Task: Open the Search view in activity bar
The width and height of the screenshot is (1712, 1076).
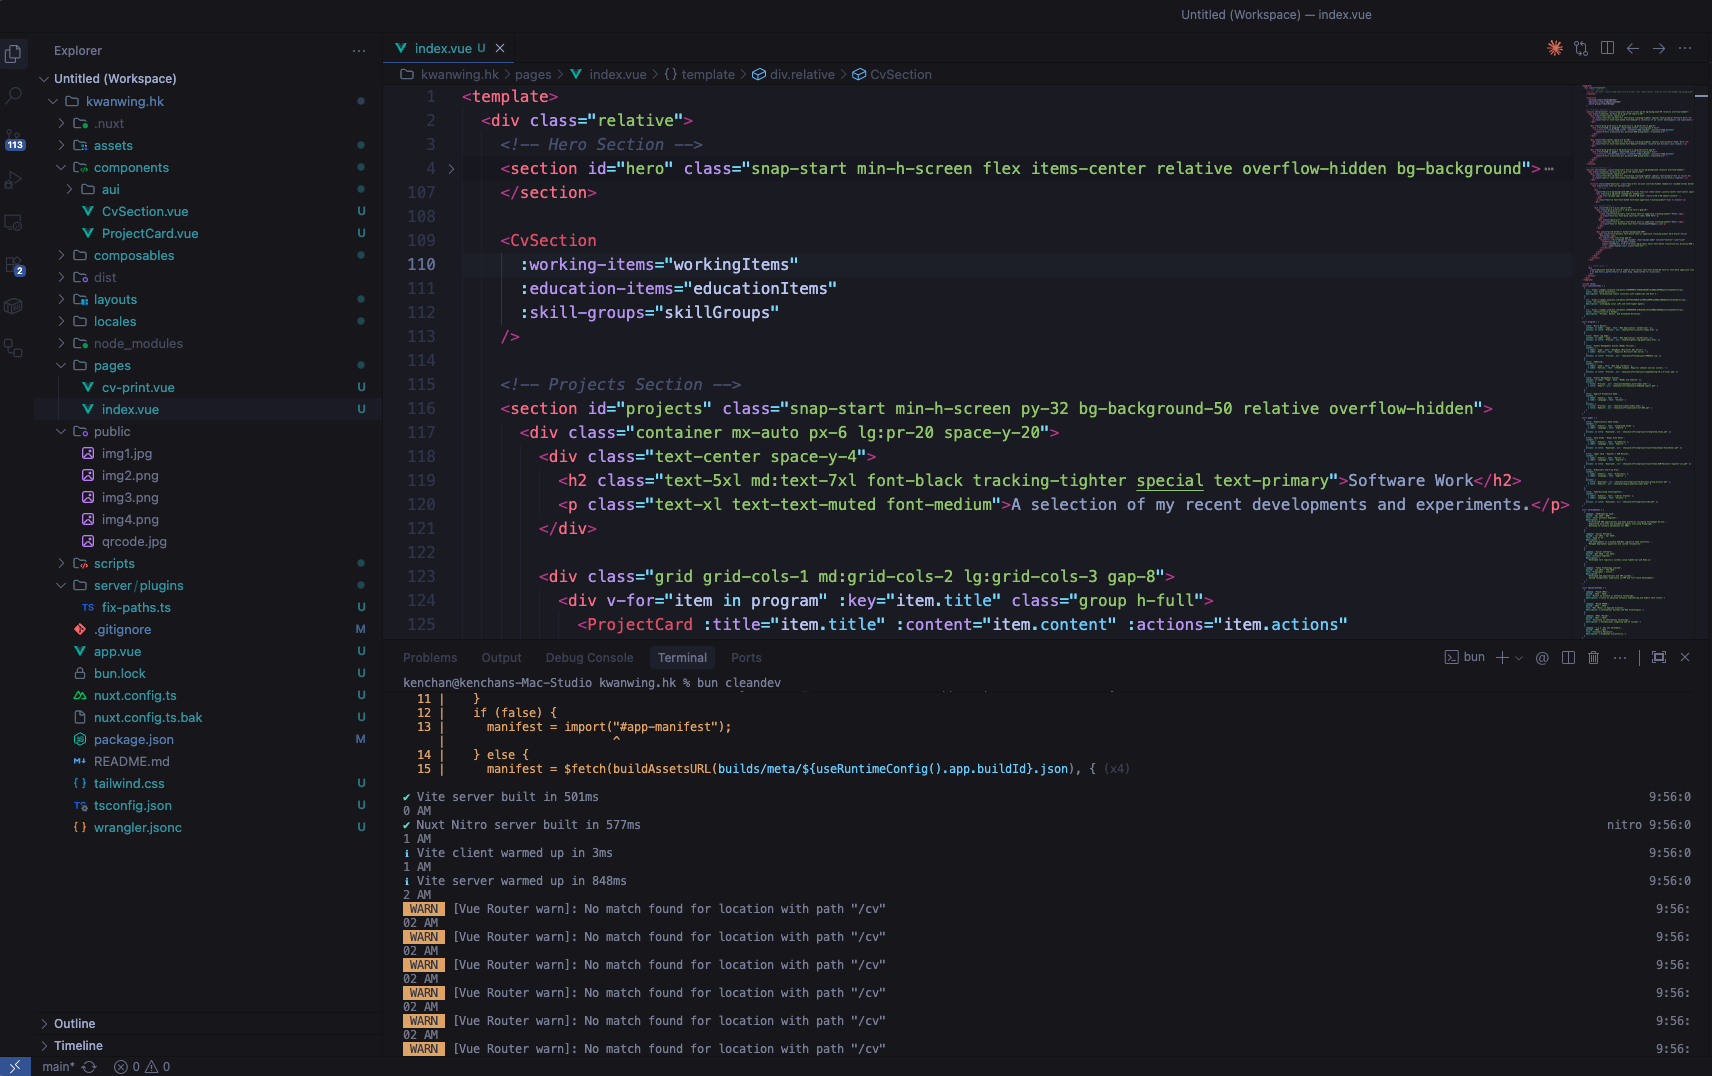Action: [14, 96]
